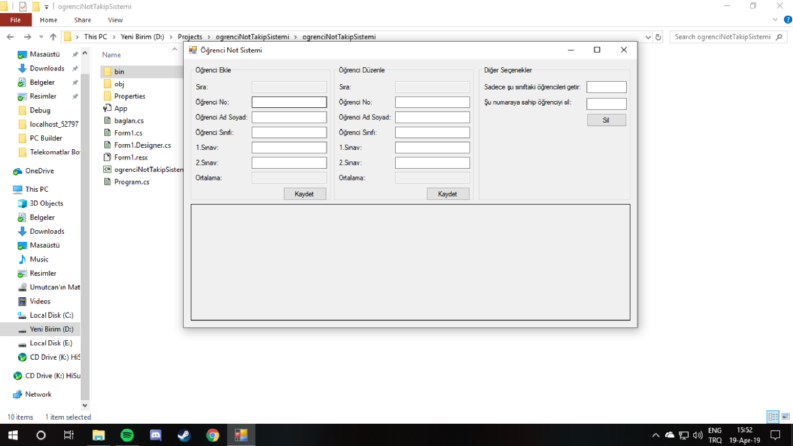Click Kaydet in Öğrenci Düzenle group
793x446 pixels.
point(448,194)
